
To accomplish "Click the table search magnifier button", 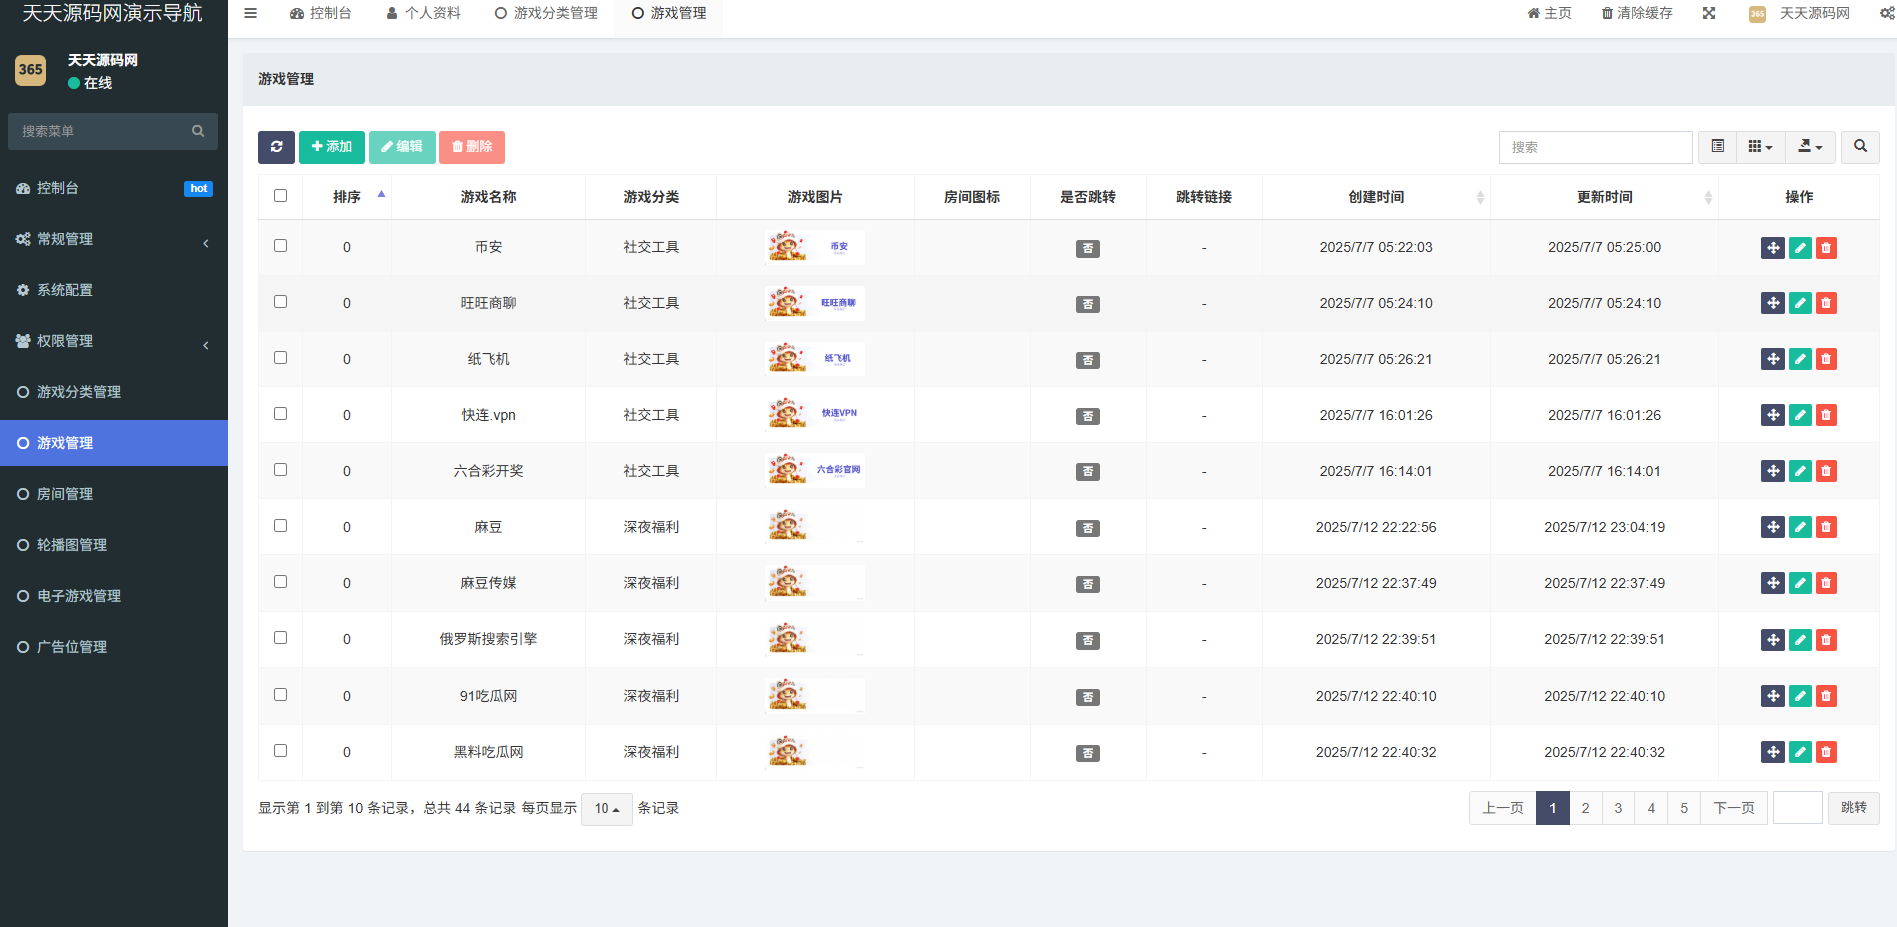I will point(1860,147).
